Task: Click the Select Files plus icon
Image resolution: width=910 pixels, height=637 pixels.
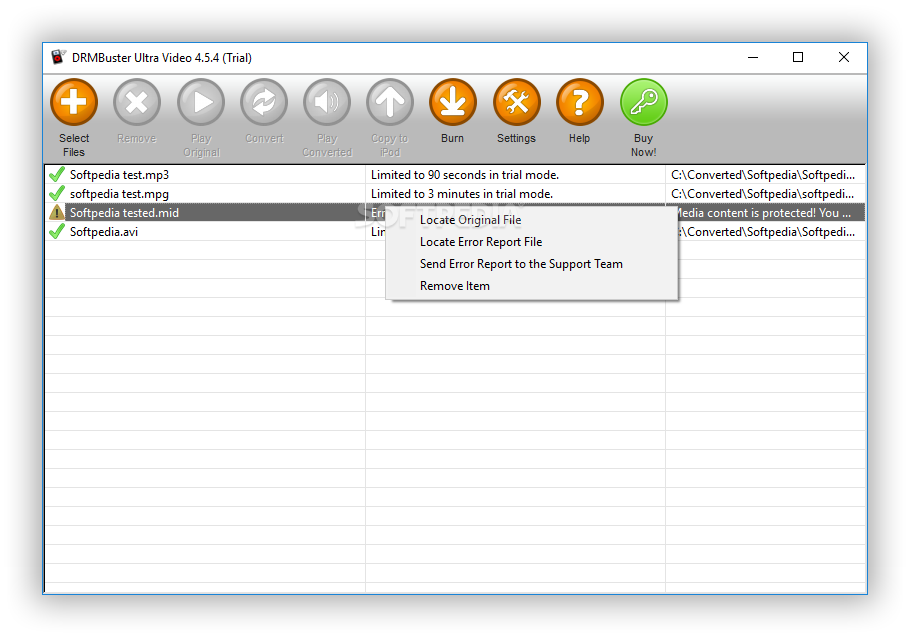Action: (x=74, y=103)
